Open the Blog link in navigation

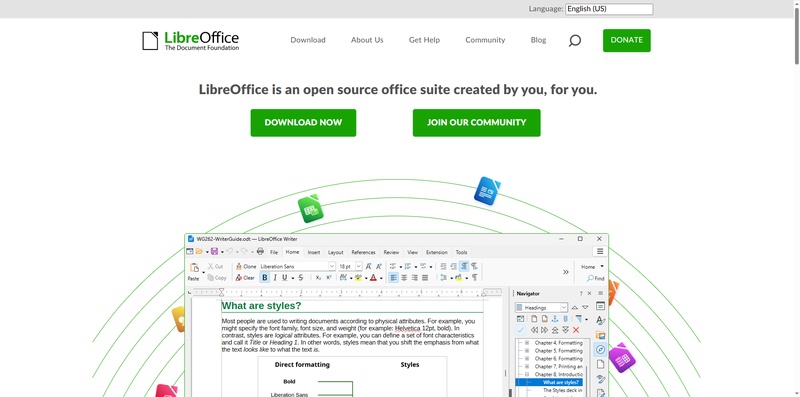click(538, 40)
